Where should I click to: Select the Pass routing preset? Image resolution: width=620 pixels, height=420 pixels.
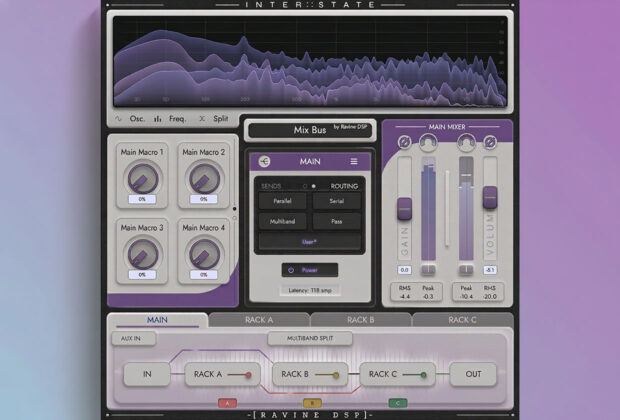(x=336, y=221)
